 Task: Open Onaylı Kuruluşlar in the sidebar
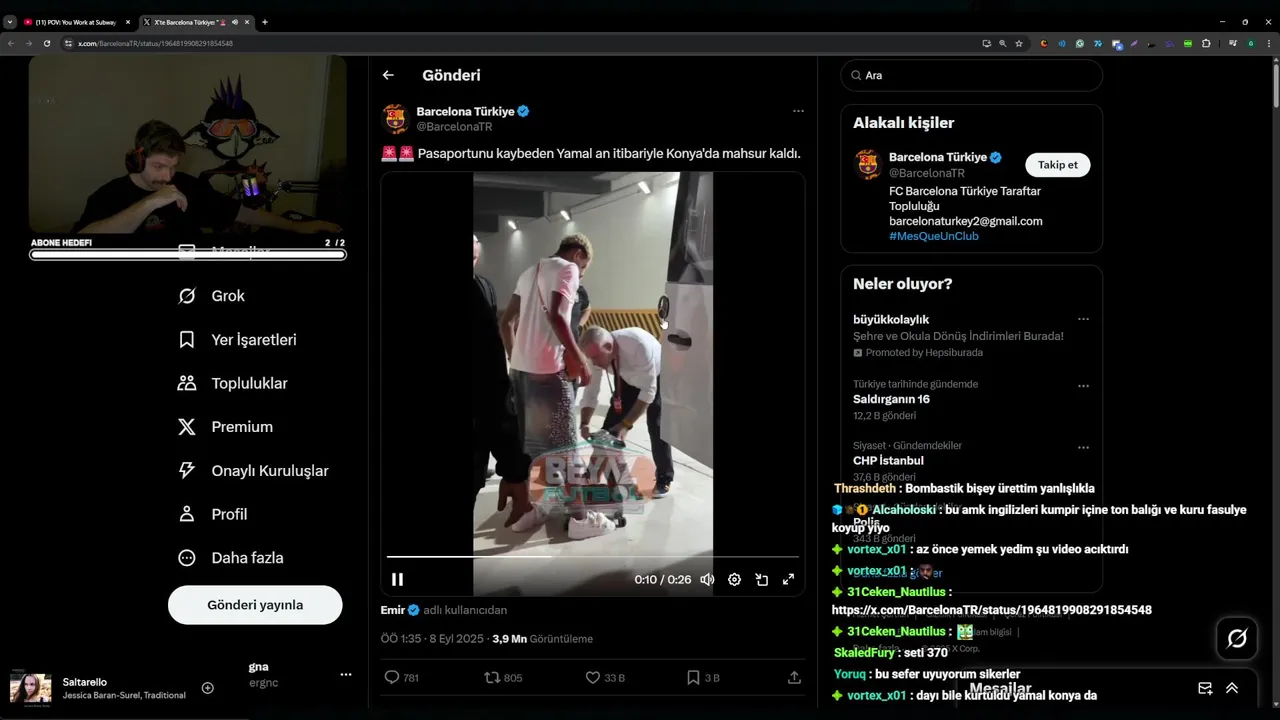pyautogui.click(x=253, y=471)
